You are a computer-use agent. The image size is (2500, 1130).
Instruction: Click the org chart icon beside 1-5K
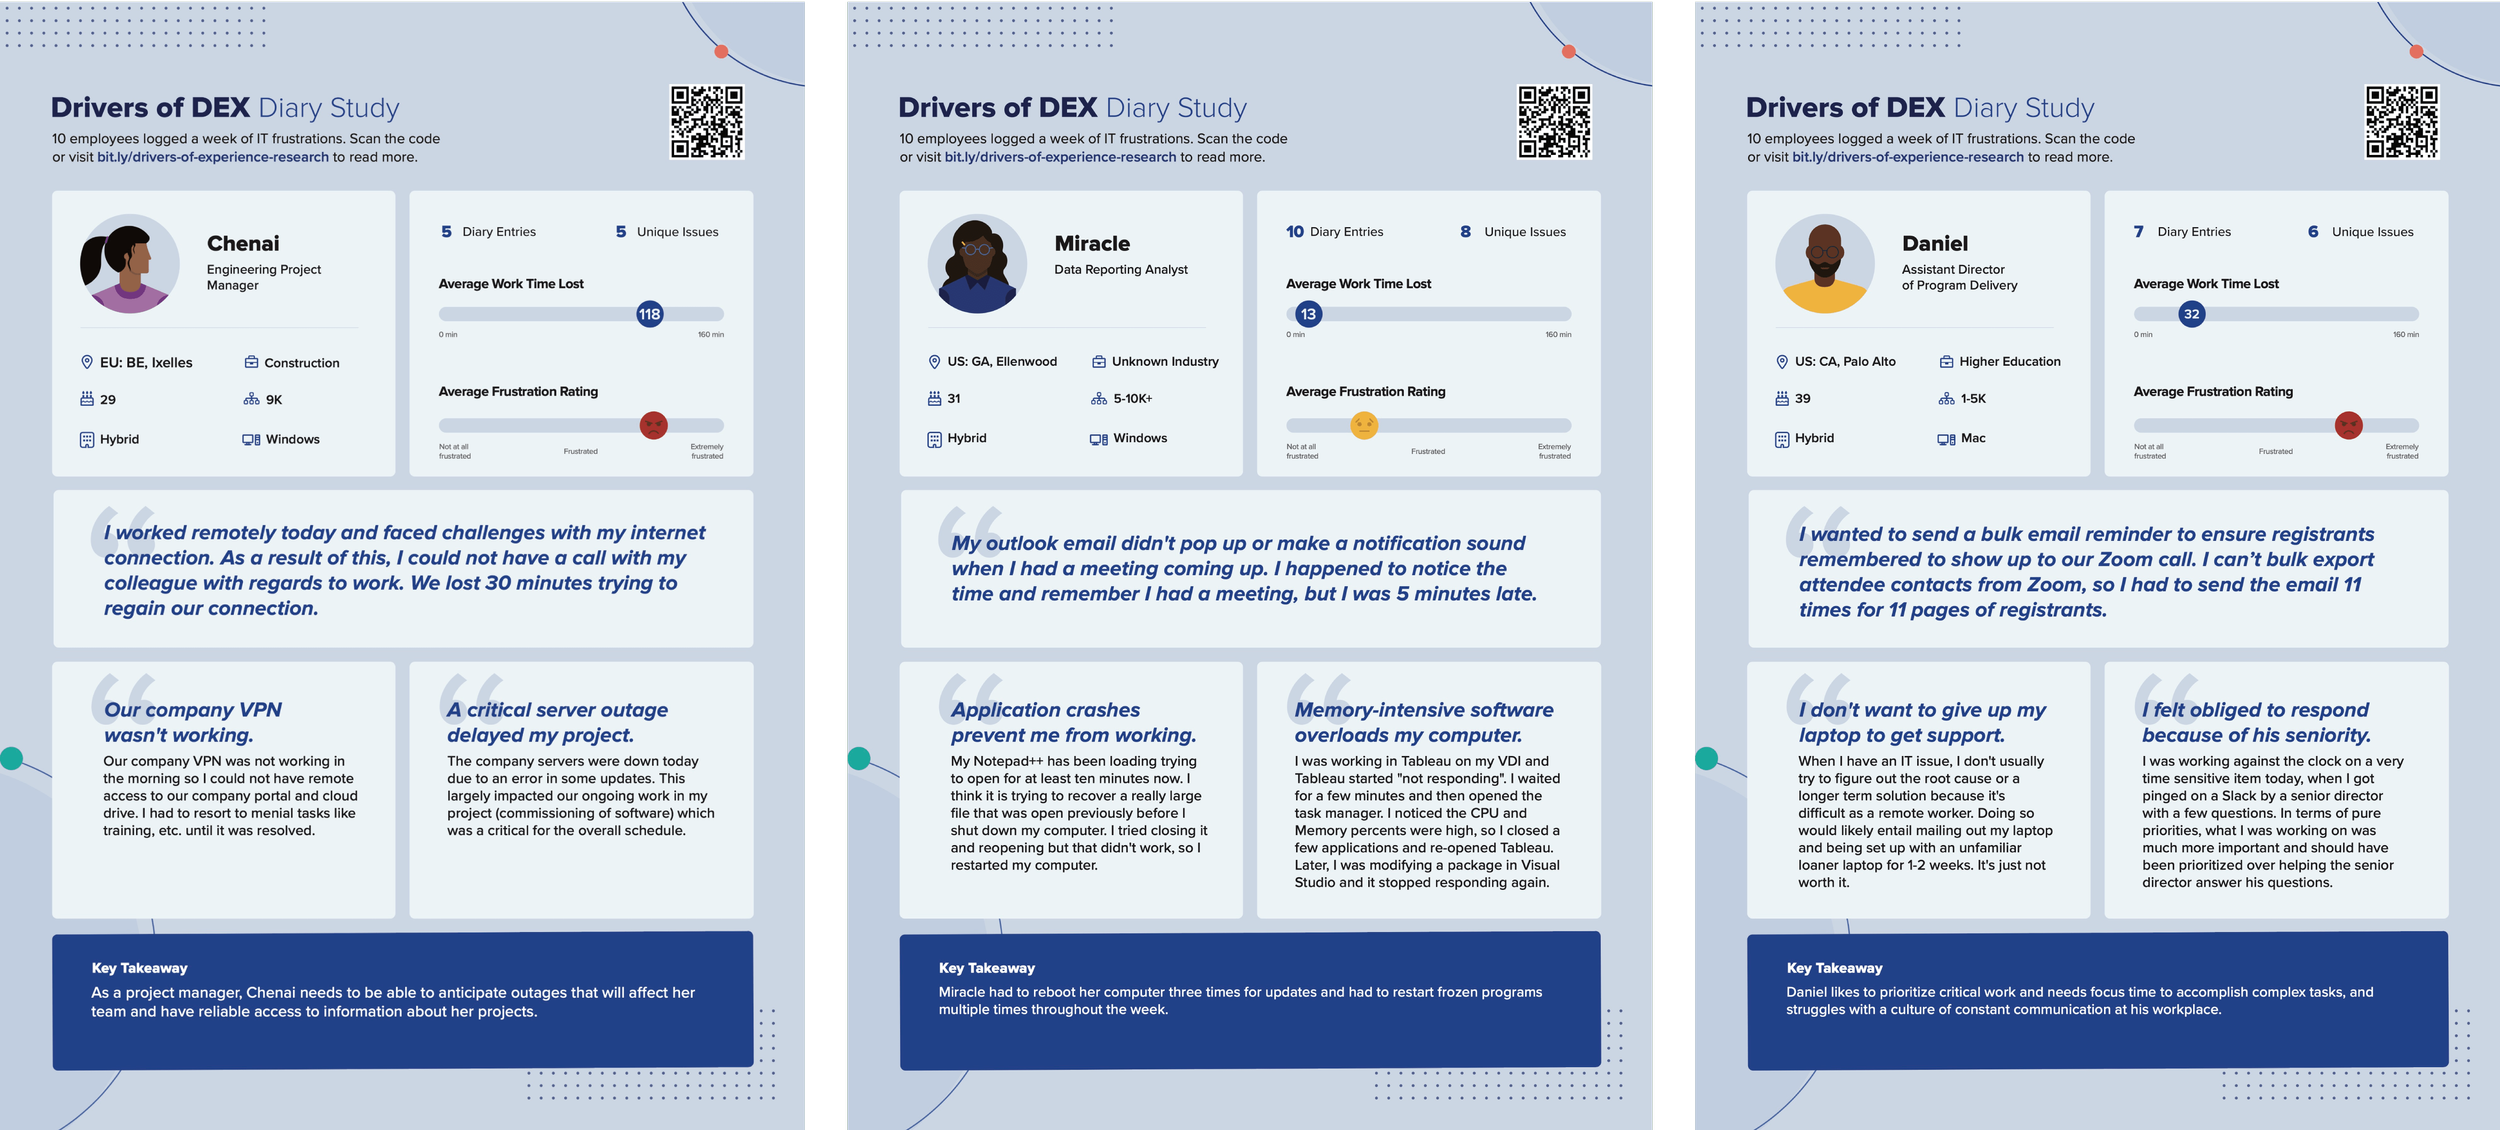click(x=1946, y=398)
